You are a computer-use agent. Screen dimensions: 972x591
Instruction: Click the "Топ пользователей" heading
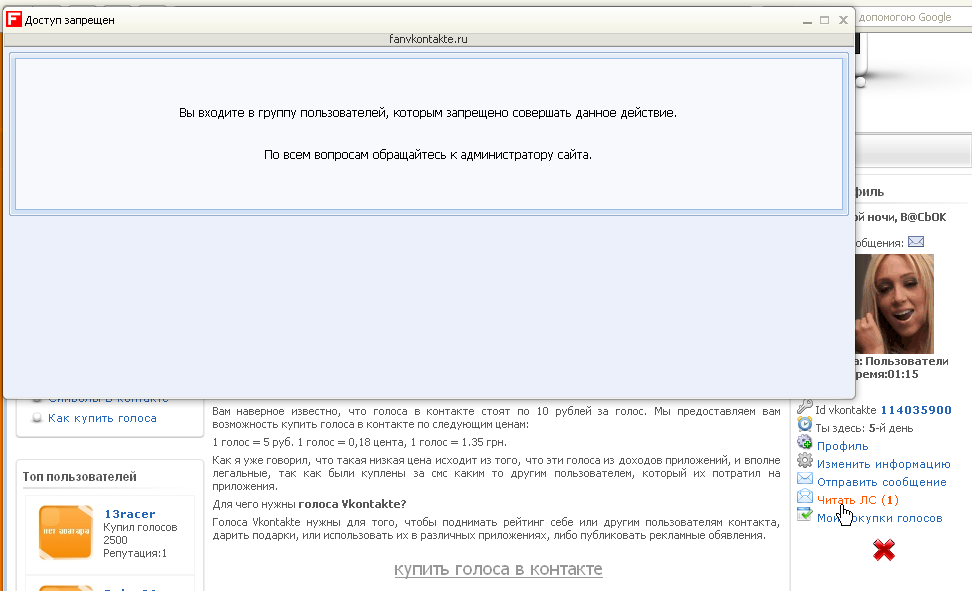[79, 476]
